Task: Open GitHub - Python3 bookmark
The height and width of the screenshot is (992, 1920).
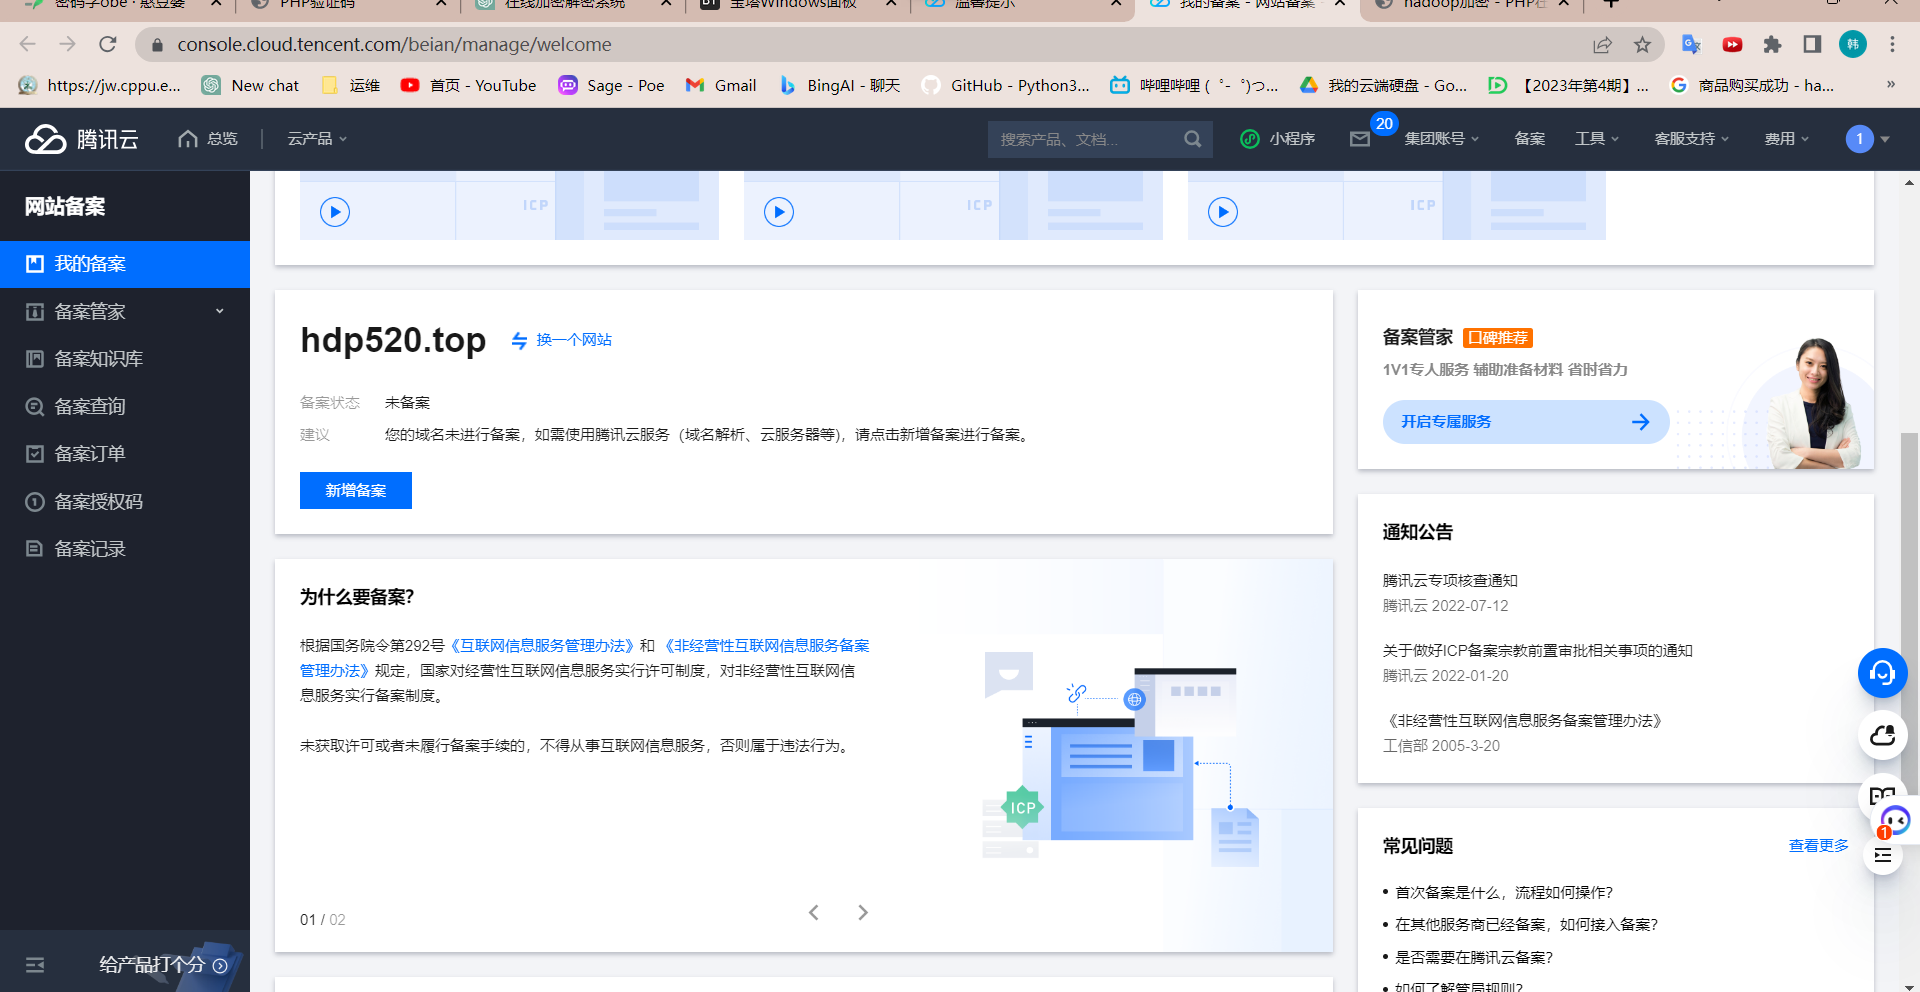Action: [x=1005, y=85]
